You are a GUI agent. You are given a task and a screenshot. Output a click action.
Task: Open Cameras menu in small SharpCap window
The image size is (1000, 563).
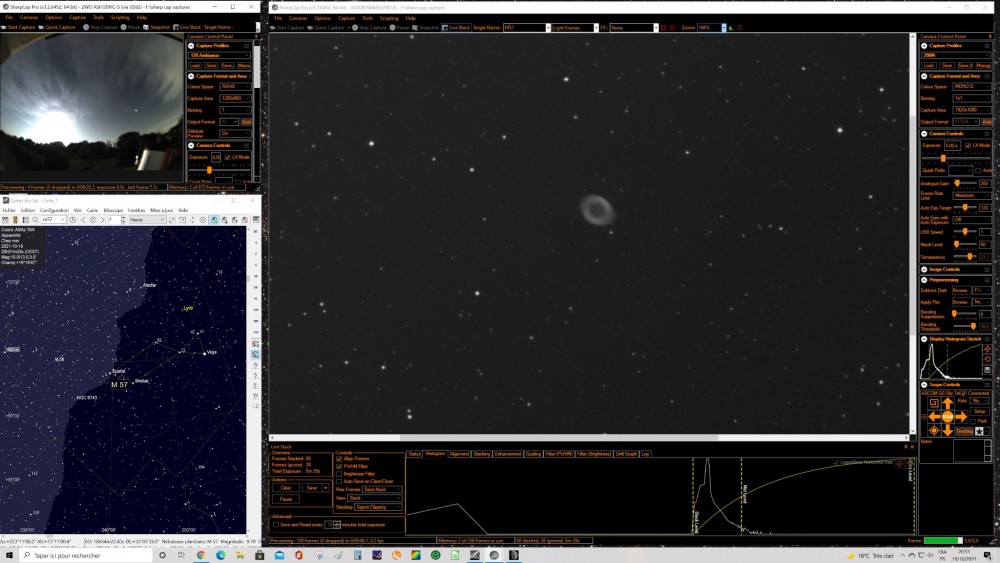coord(29,17)
